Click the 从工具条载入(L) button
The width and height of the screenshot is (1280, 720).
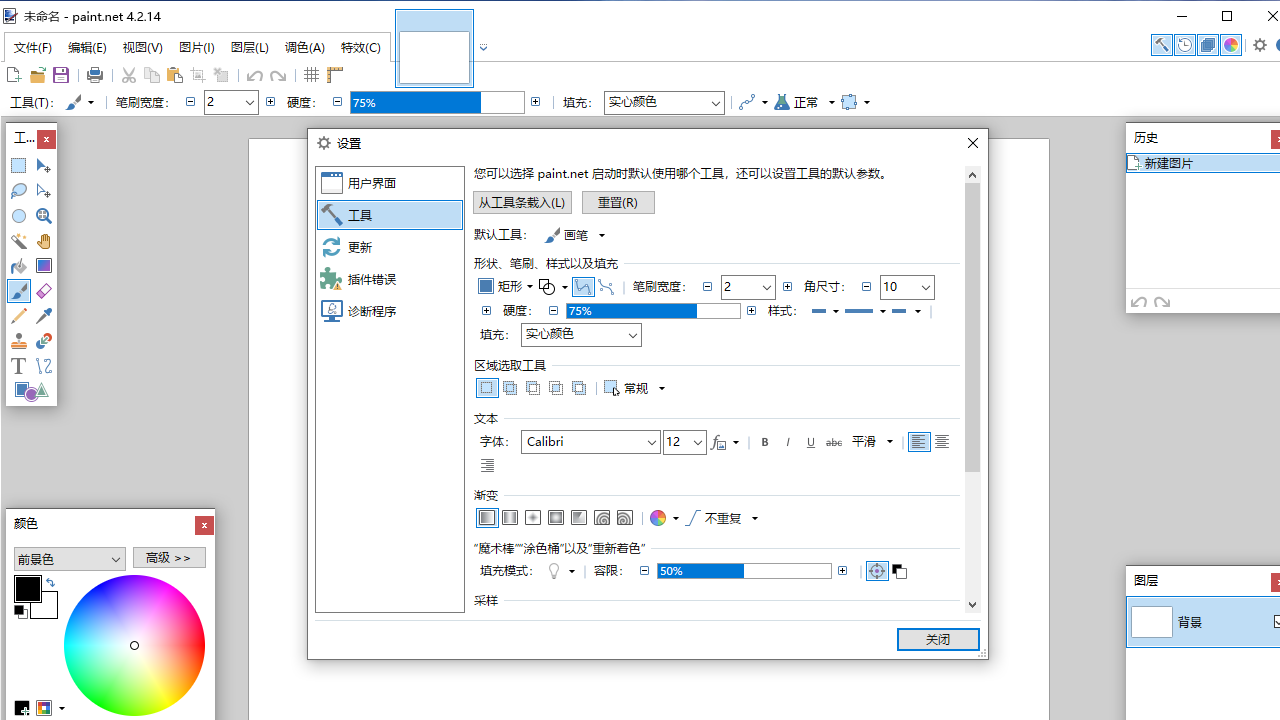pos(522,202)
